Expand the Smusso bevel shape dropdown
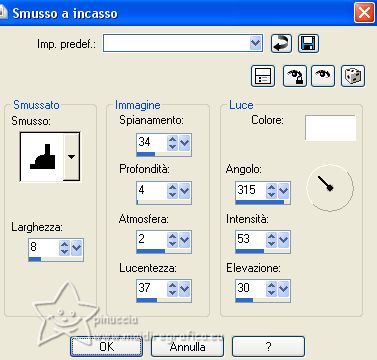 pos(72,156)
